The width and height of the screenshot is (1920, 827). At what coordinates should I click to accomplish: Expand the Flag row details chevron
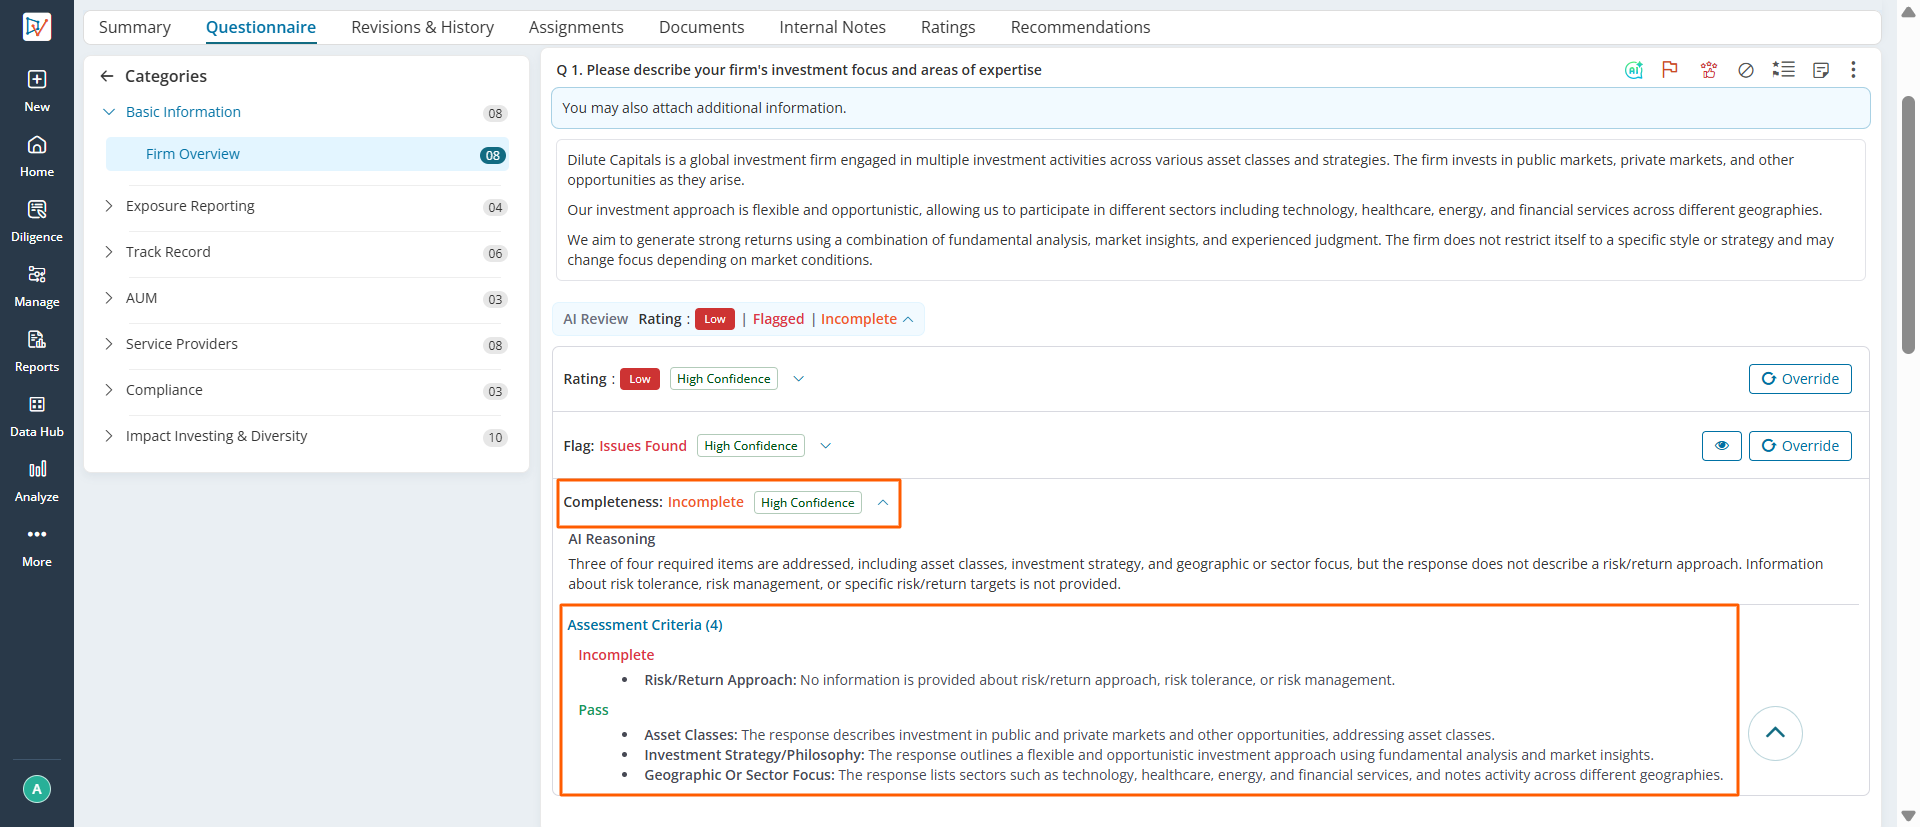pos(825,446)
